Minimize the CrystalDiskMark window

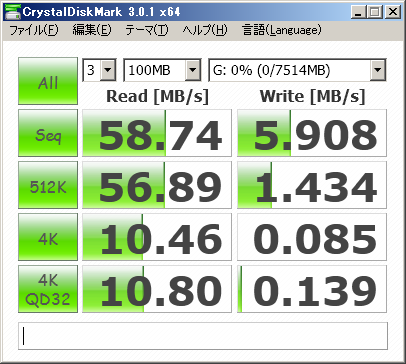(x=358, y=12)
